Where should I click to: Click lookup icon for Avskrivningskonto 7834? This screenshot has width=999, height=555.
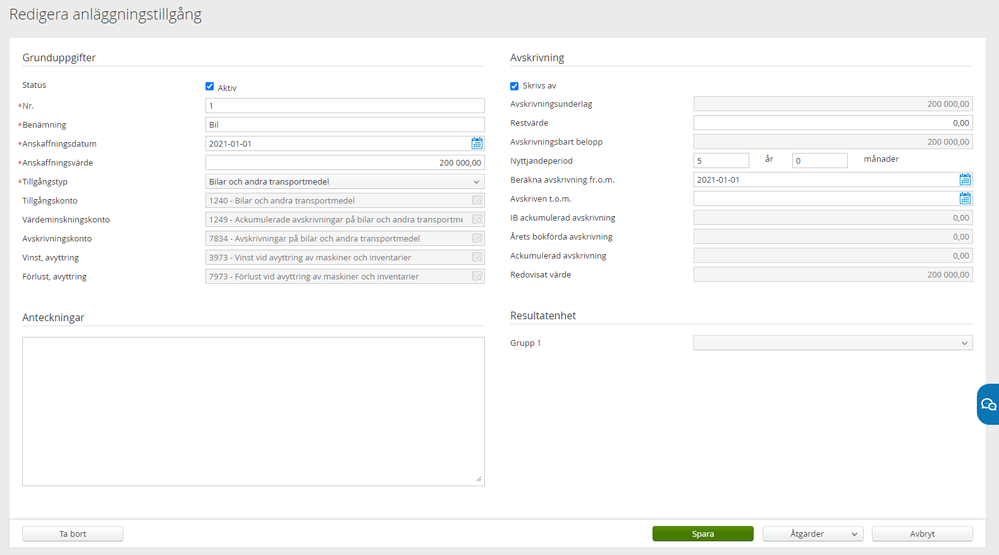pos(477,239)
